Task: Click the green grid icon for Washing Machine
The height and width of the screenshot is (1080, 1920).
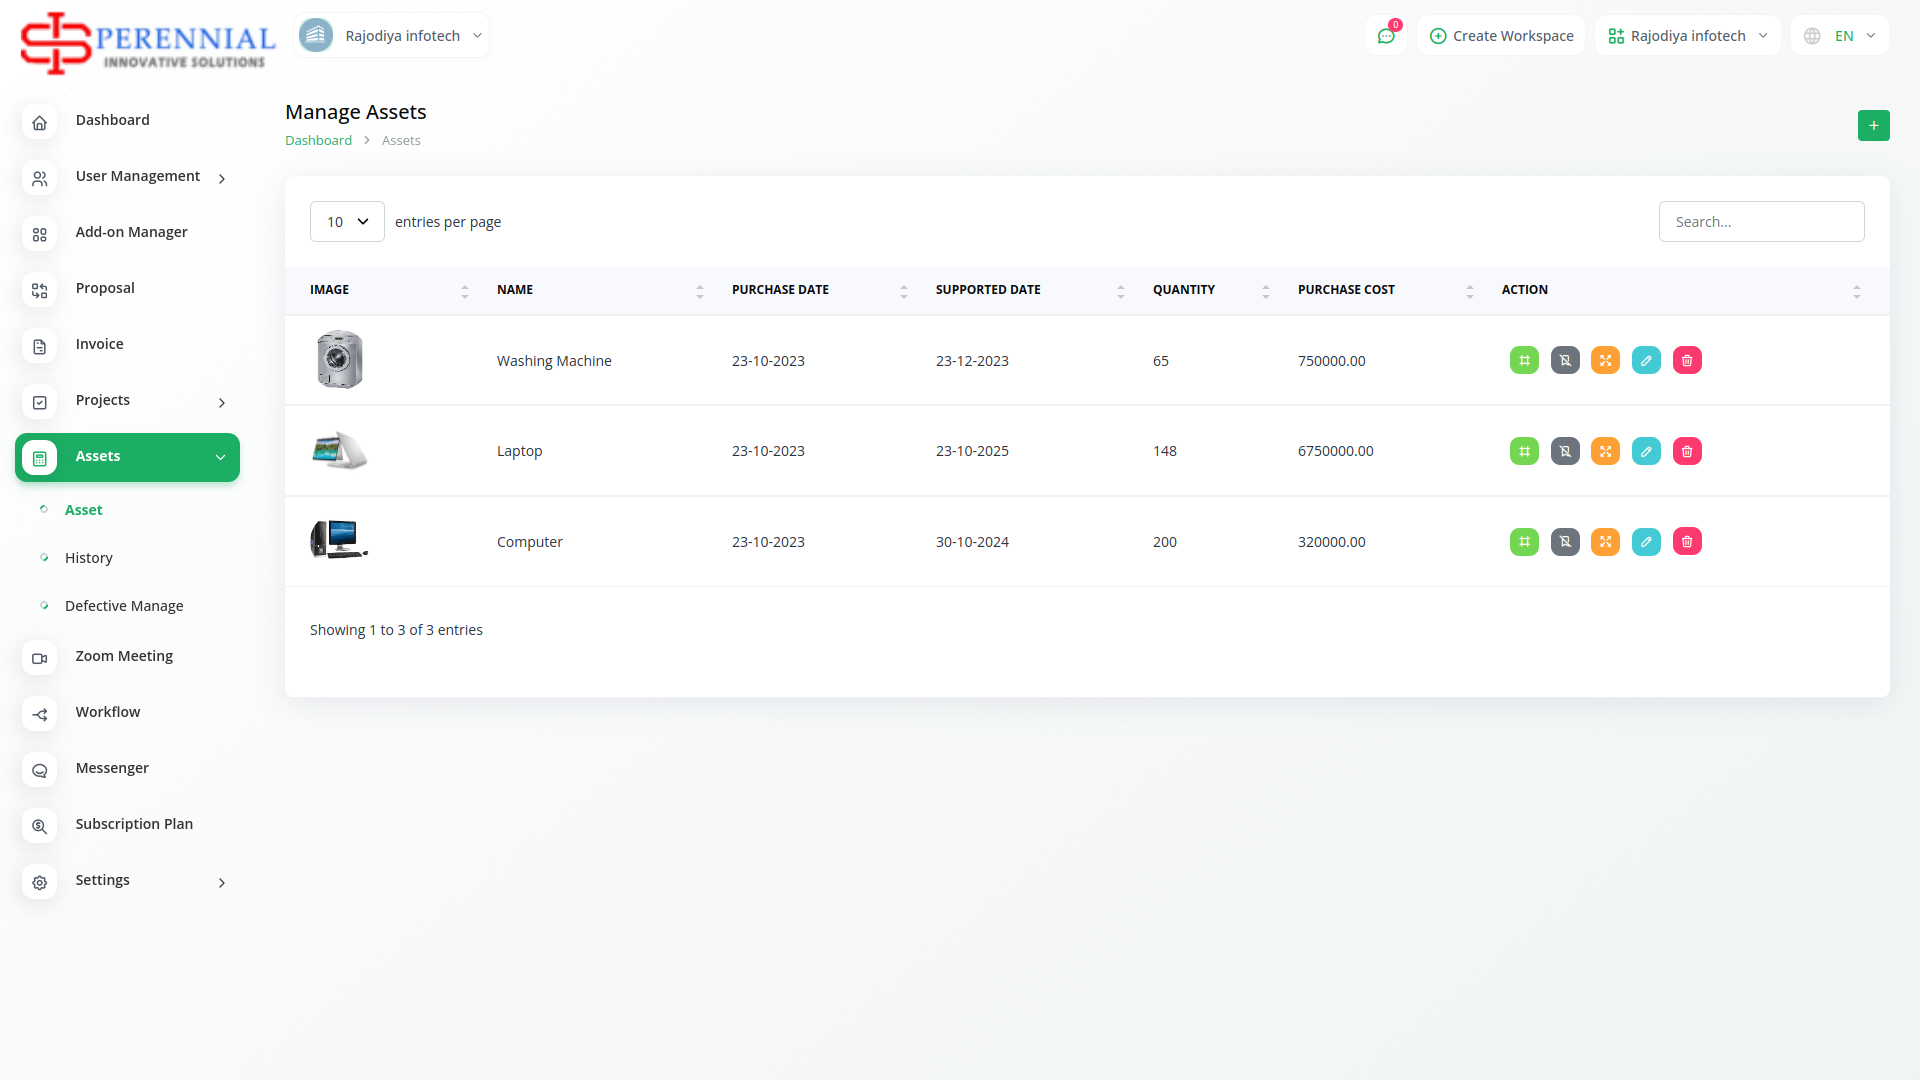Action: (1524, 361)
